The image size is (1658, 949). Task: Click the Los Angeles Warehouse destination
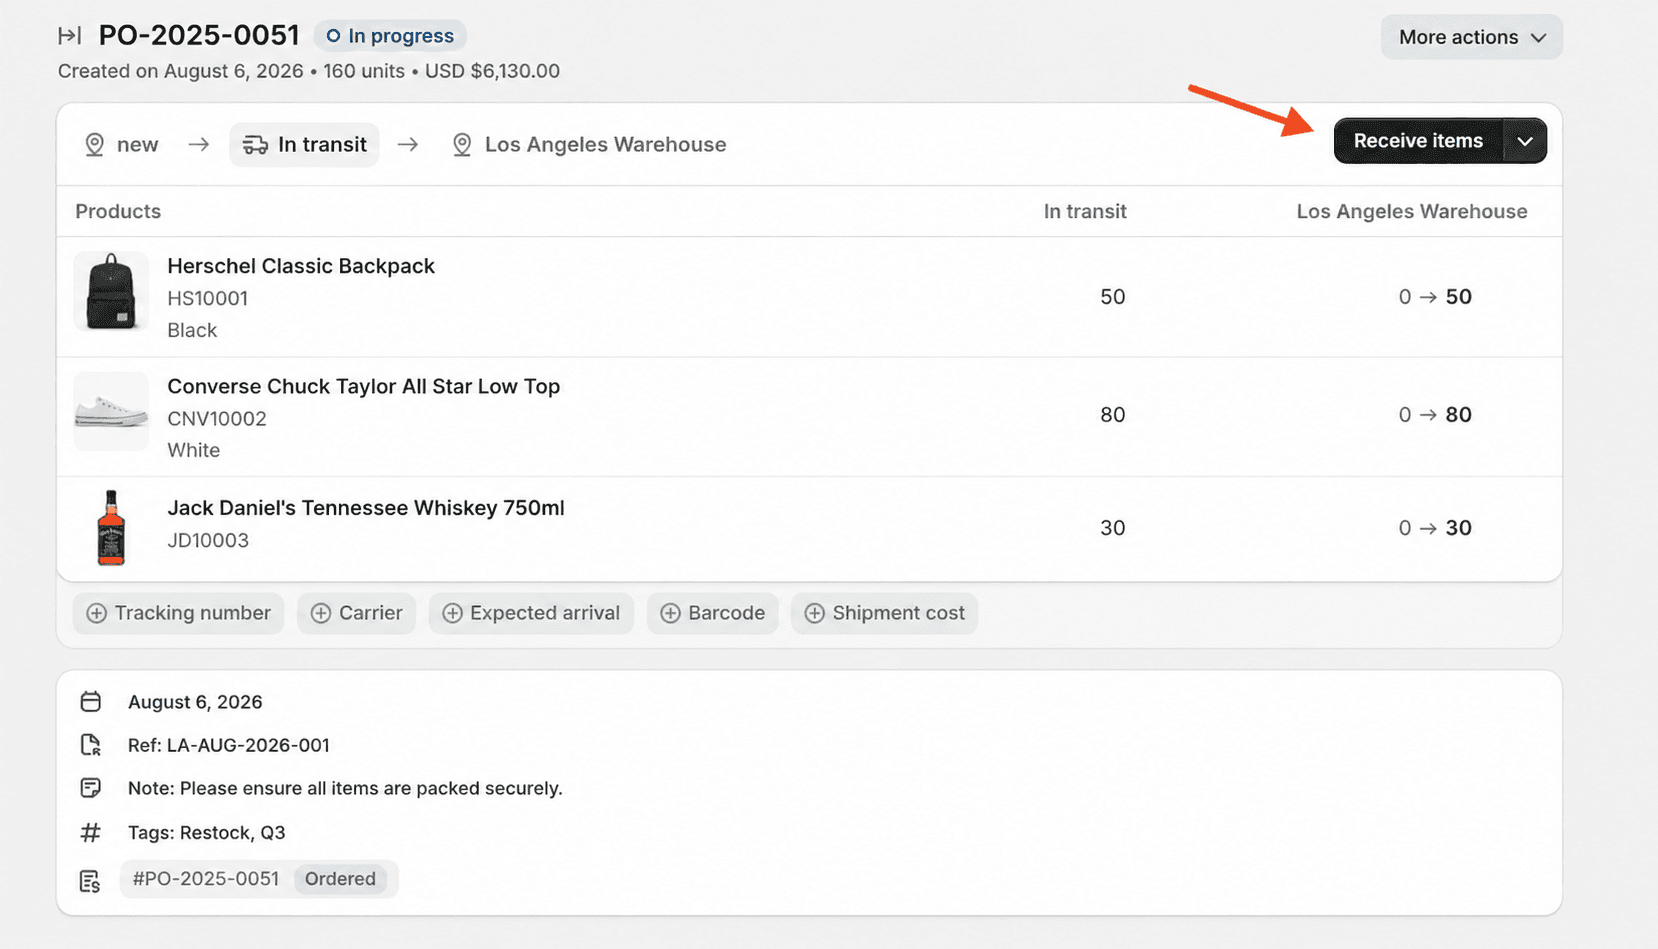[605, 144]
